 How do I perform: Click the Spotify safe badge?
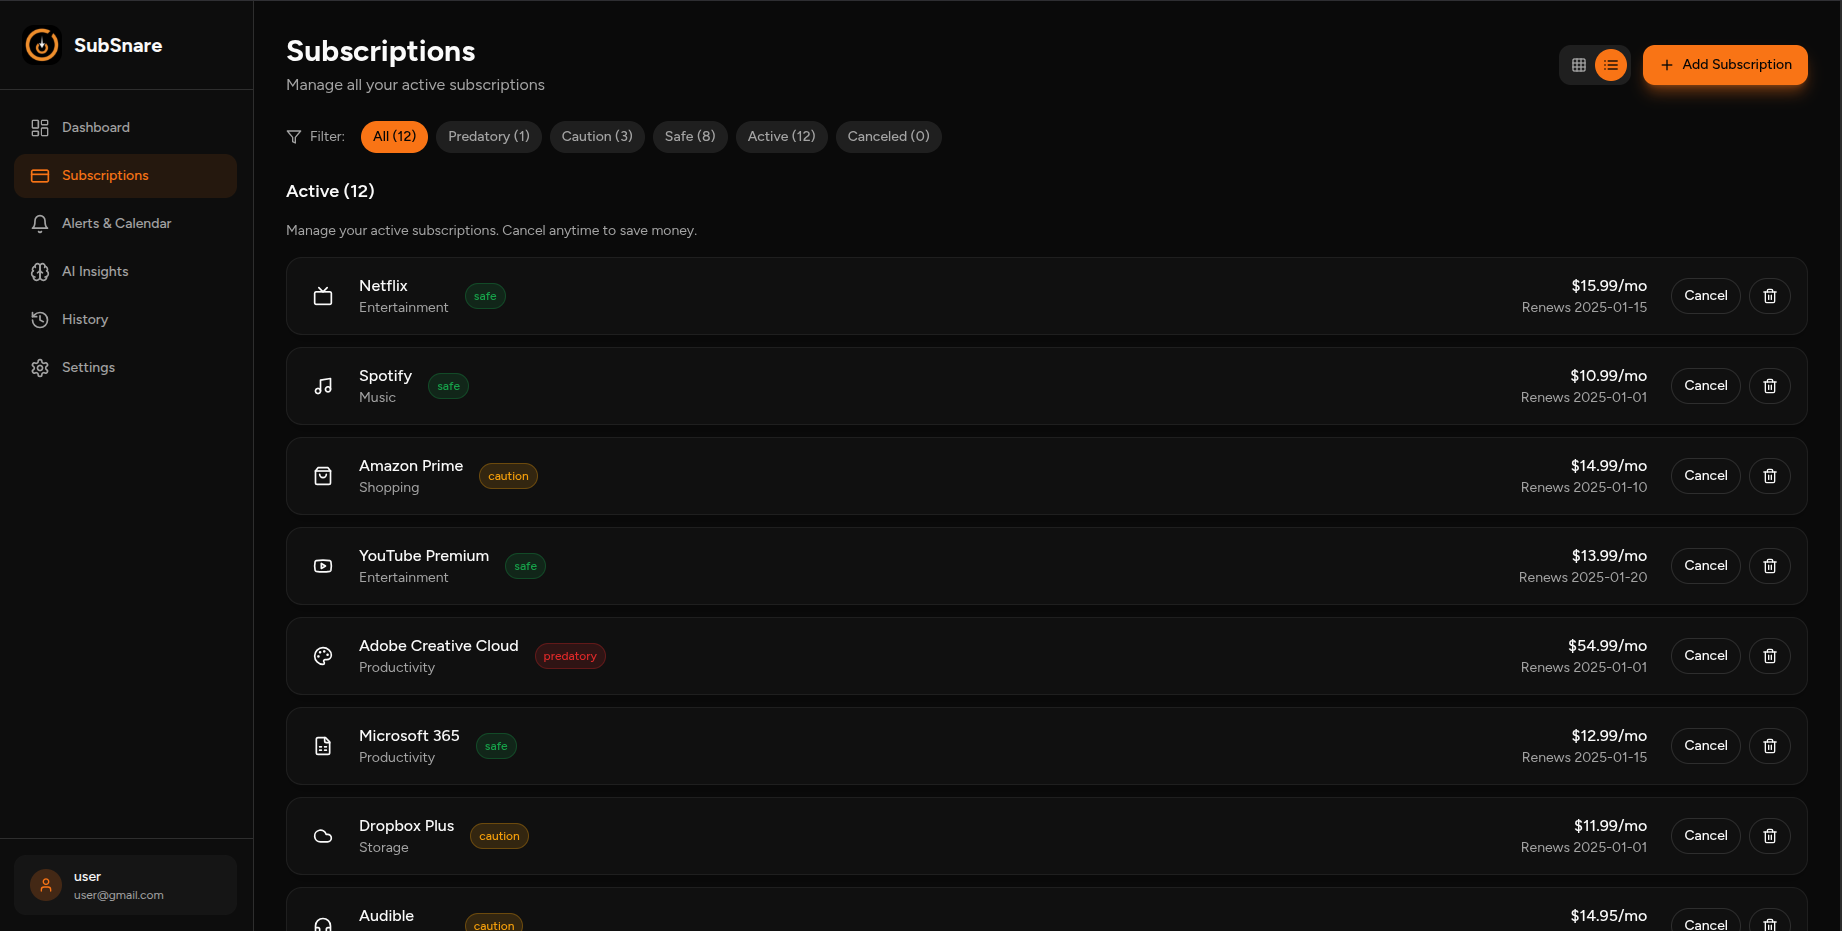448,386
